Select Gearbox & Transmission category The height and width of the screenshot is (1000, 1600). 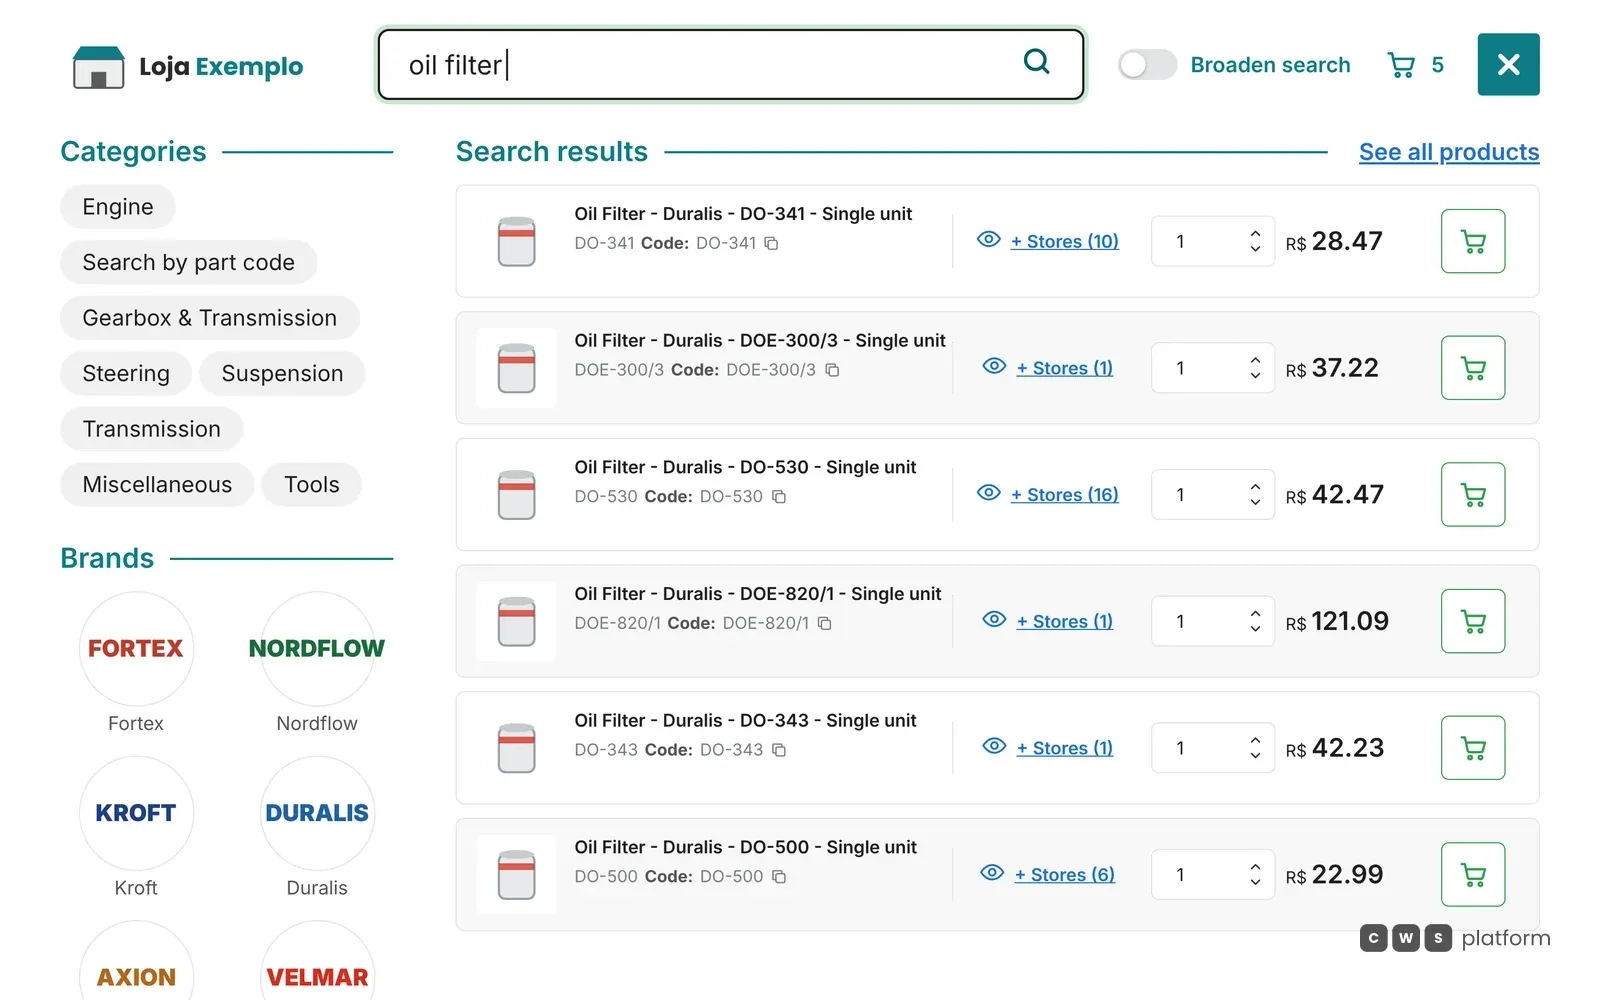point(210,318)
